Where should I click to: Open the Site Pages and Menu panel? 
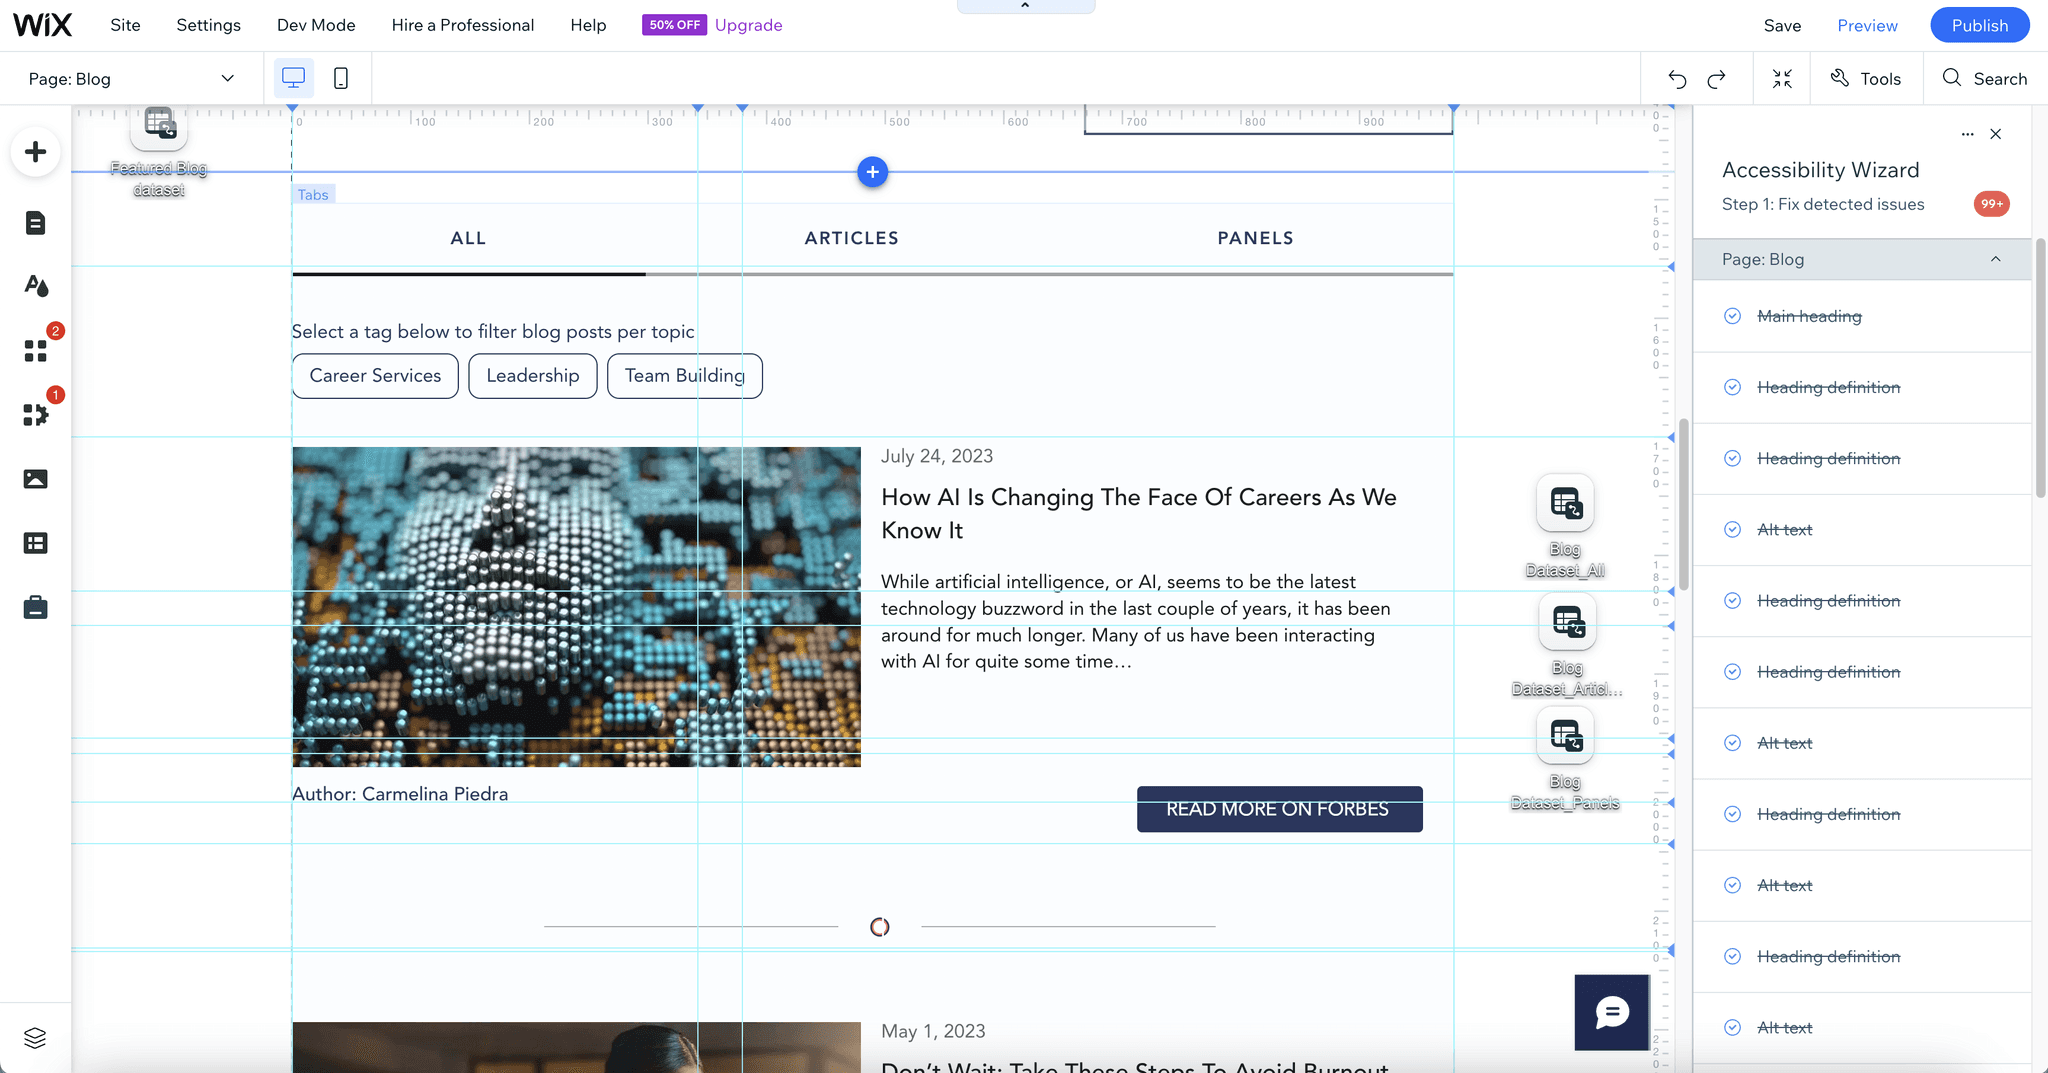click(35, 223)
